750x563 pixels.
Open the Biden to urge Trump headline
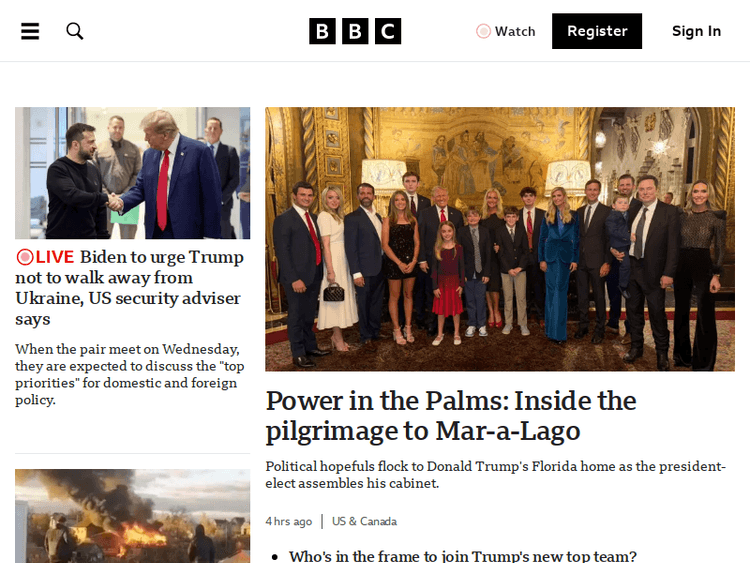[x=130, y=287]
